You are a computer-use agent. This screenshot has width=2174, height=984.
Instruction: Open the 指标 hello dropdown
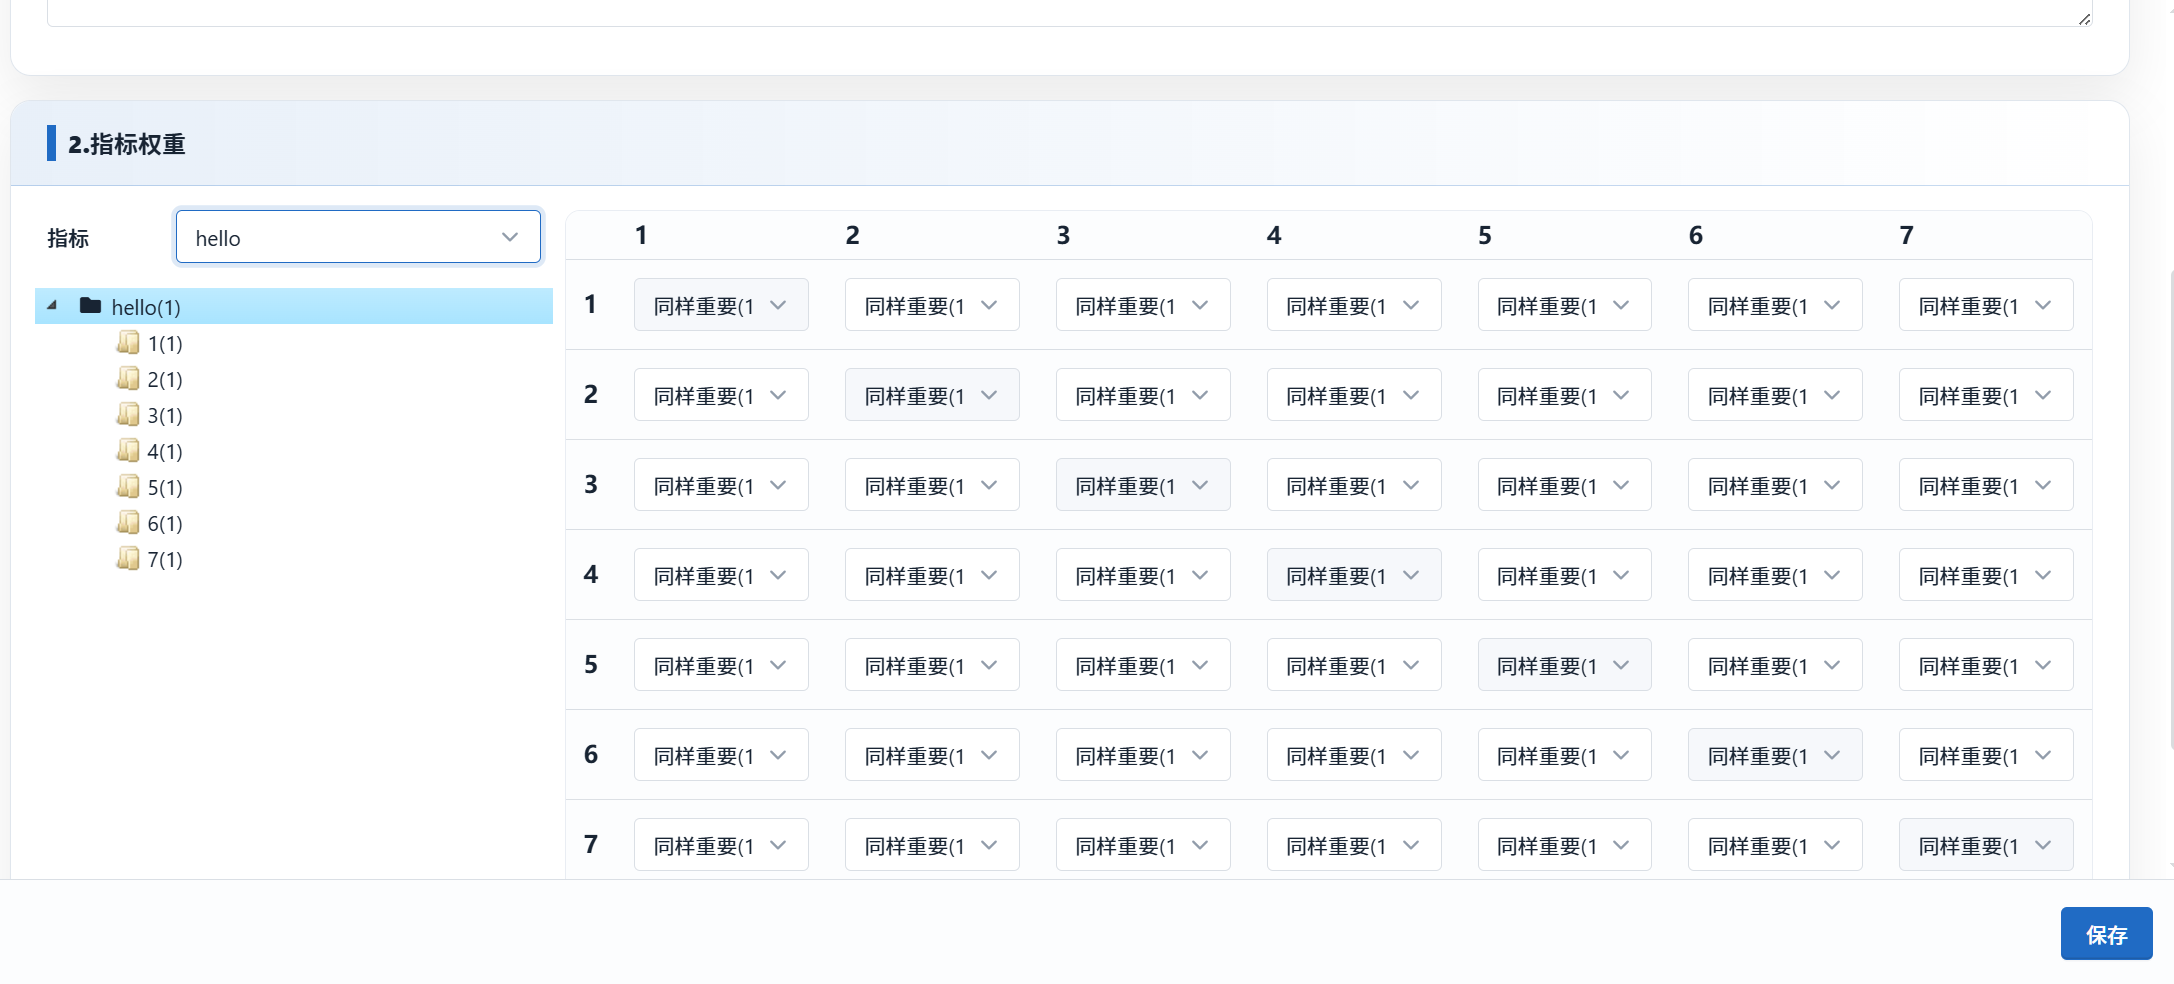pyautogui.click(x=358, y=237)
